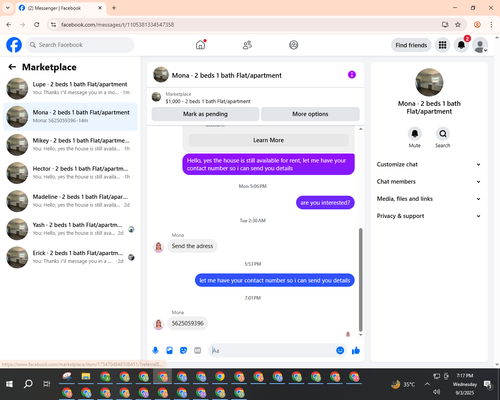Open the taskbar clock and date
This screenshot has width=500, height=400.
click(465, 384)
